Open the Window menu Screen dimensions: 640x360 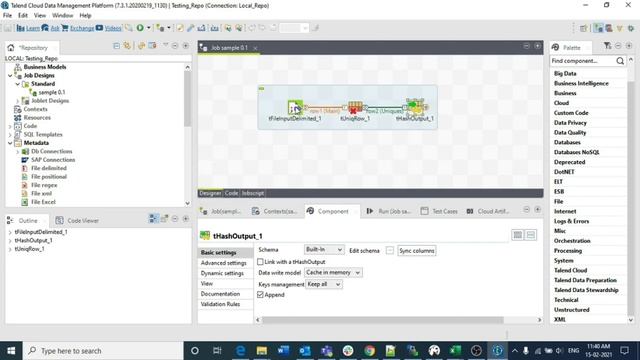(x=62, y=16)
